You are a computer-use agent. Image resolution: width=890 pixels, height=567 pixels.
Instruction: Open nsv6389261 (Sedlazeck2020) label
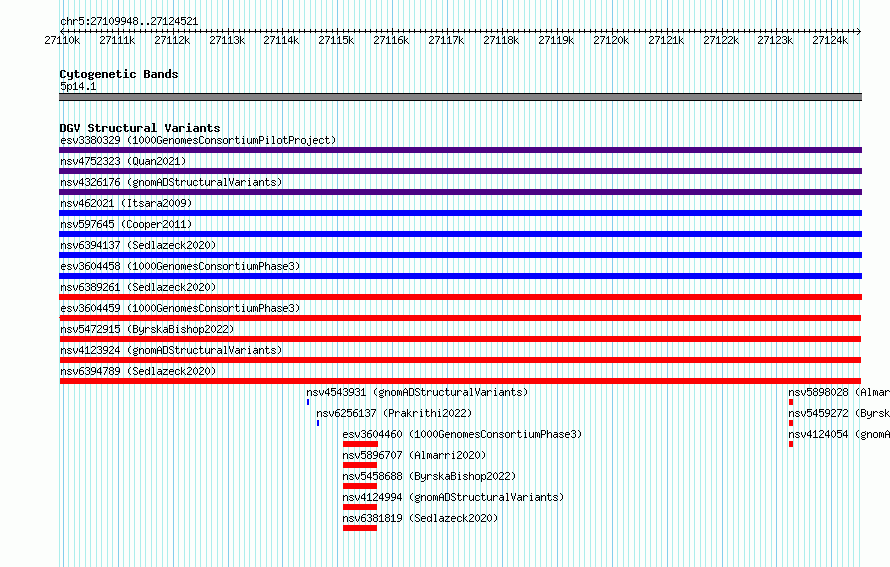pyautogui.click(x=138, y=287)
